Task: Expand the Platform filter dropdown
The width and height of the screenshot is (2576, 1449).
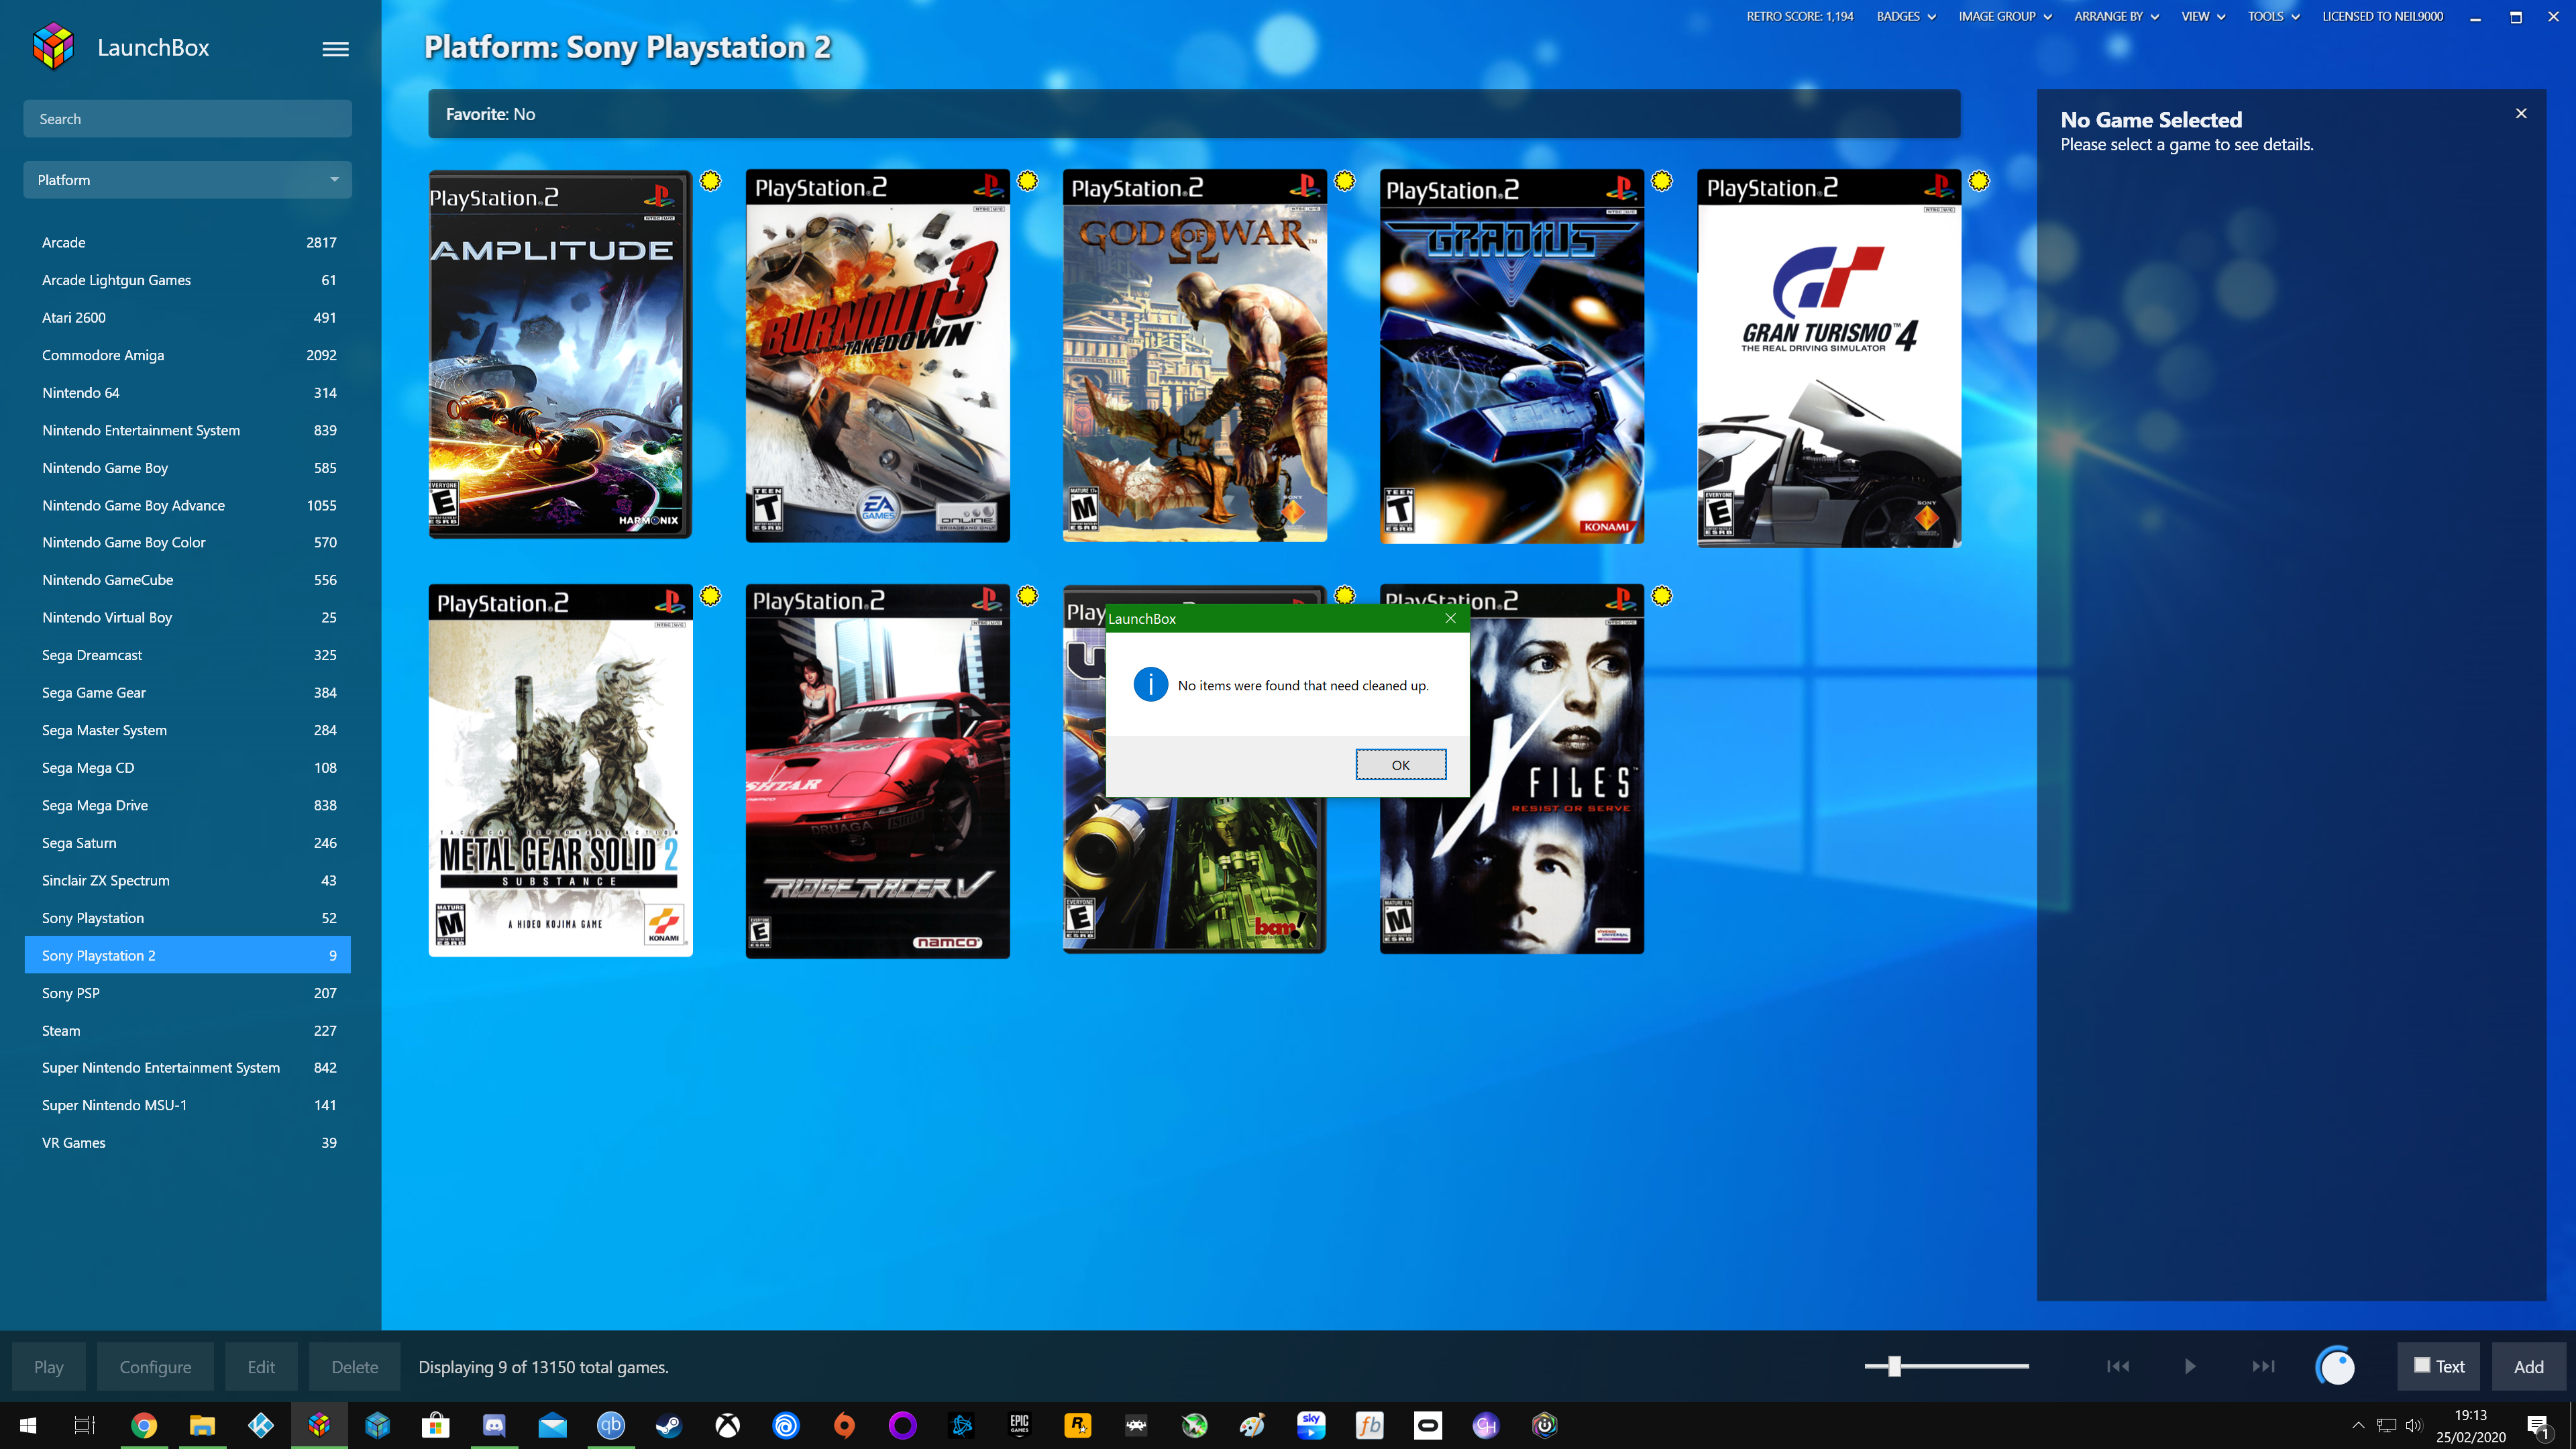Action: (187, 180)
